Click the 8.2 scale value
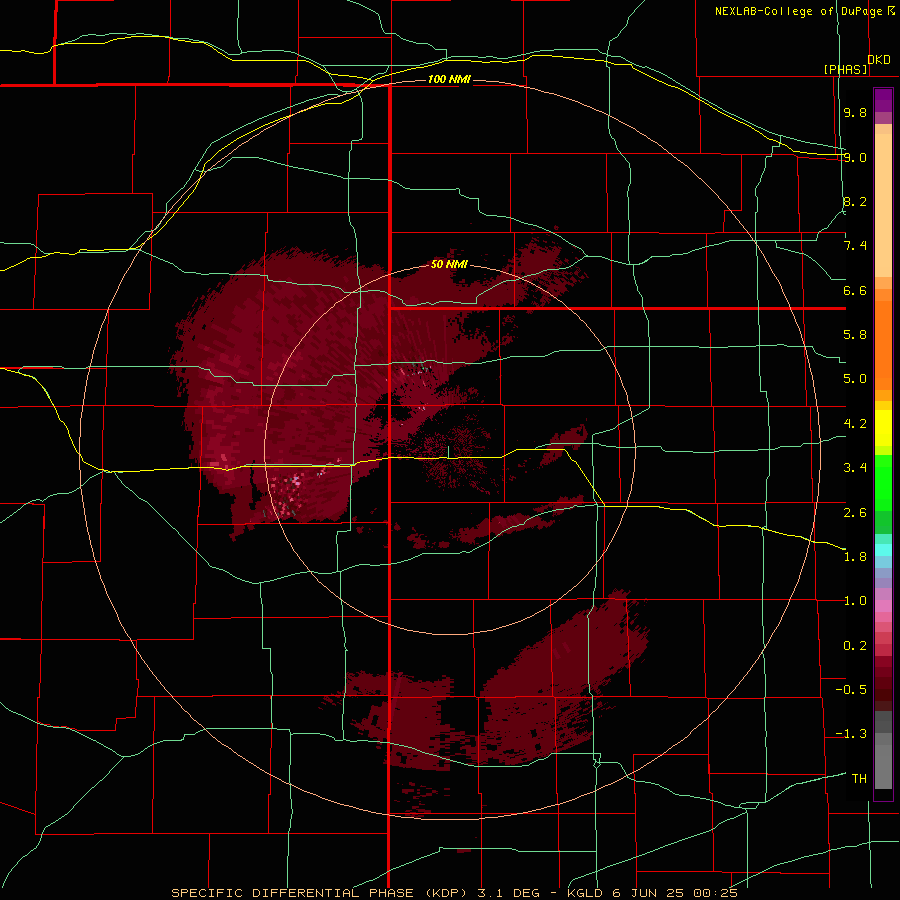Viewport: 900px width, 900px height. [x=855, y=201]
